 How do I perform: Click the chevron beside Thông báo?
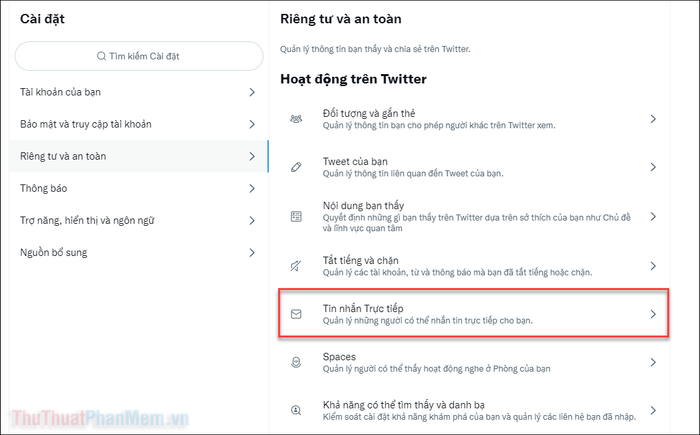point(252,188)
